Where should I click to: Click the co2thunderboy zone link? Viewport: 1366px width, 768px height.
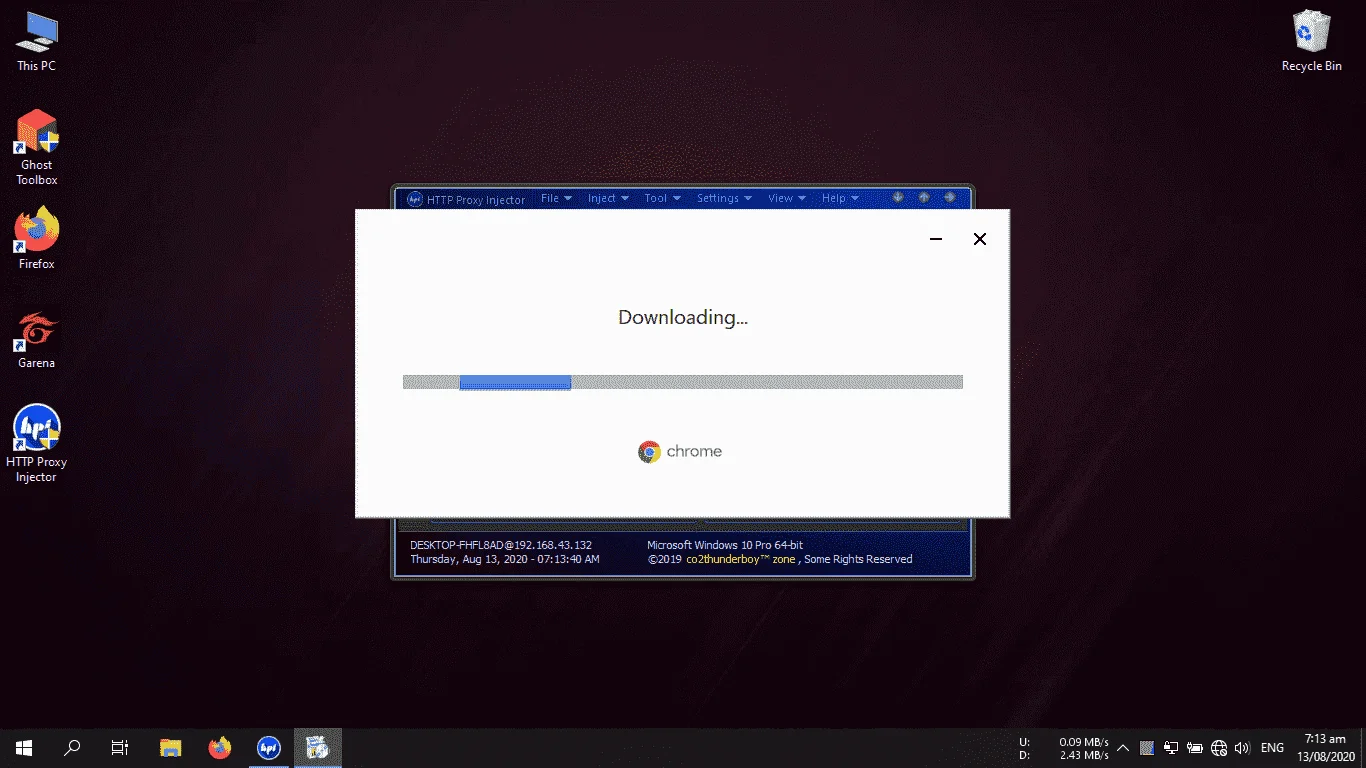coord(741,559)
